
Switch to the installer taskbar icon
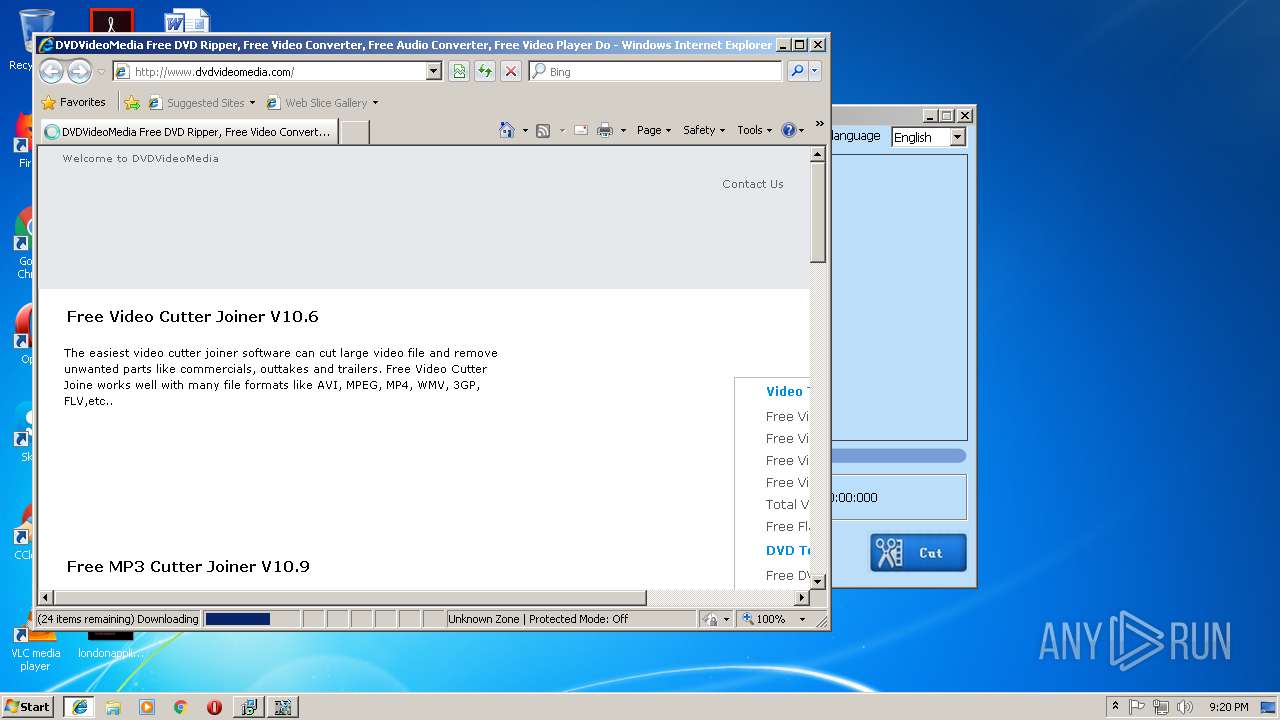249,706
